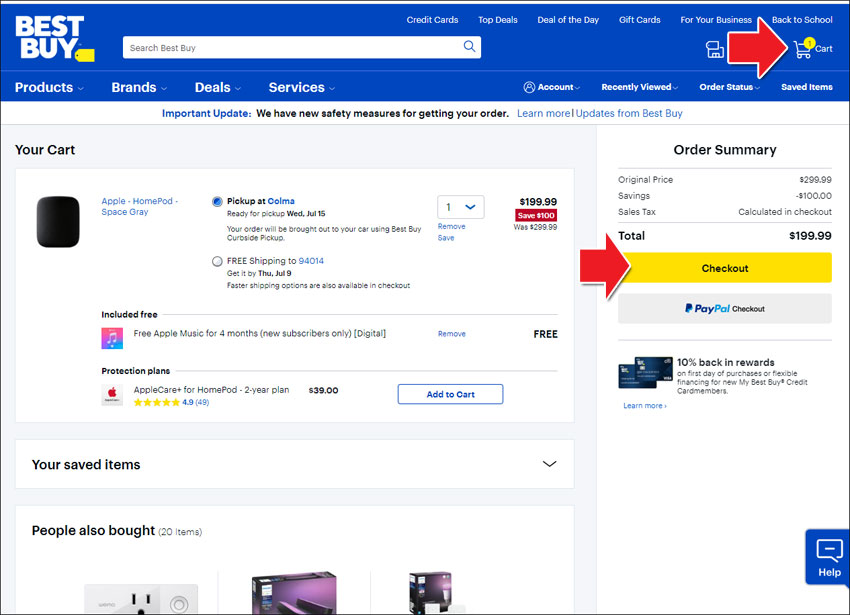The width and height of the screenshot is (850, 615).
Task: Open the AppleCare+ 4.9 star rating reviews
Action: (x=171, y=402)
